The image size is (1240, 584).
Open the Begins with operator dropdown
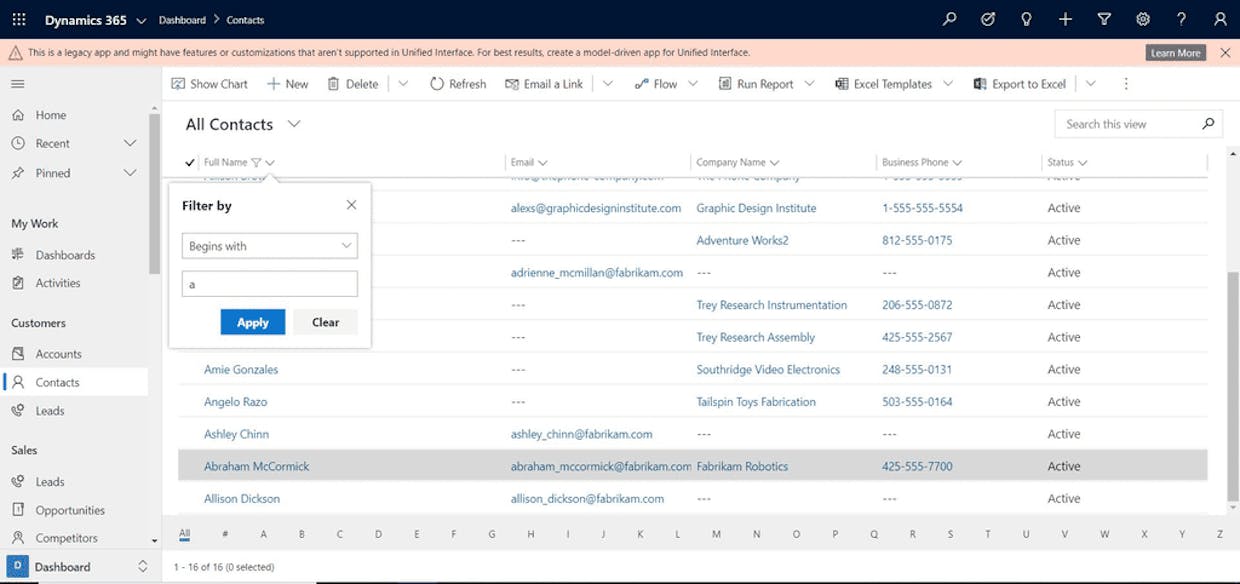click(x=270, y=246)
